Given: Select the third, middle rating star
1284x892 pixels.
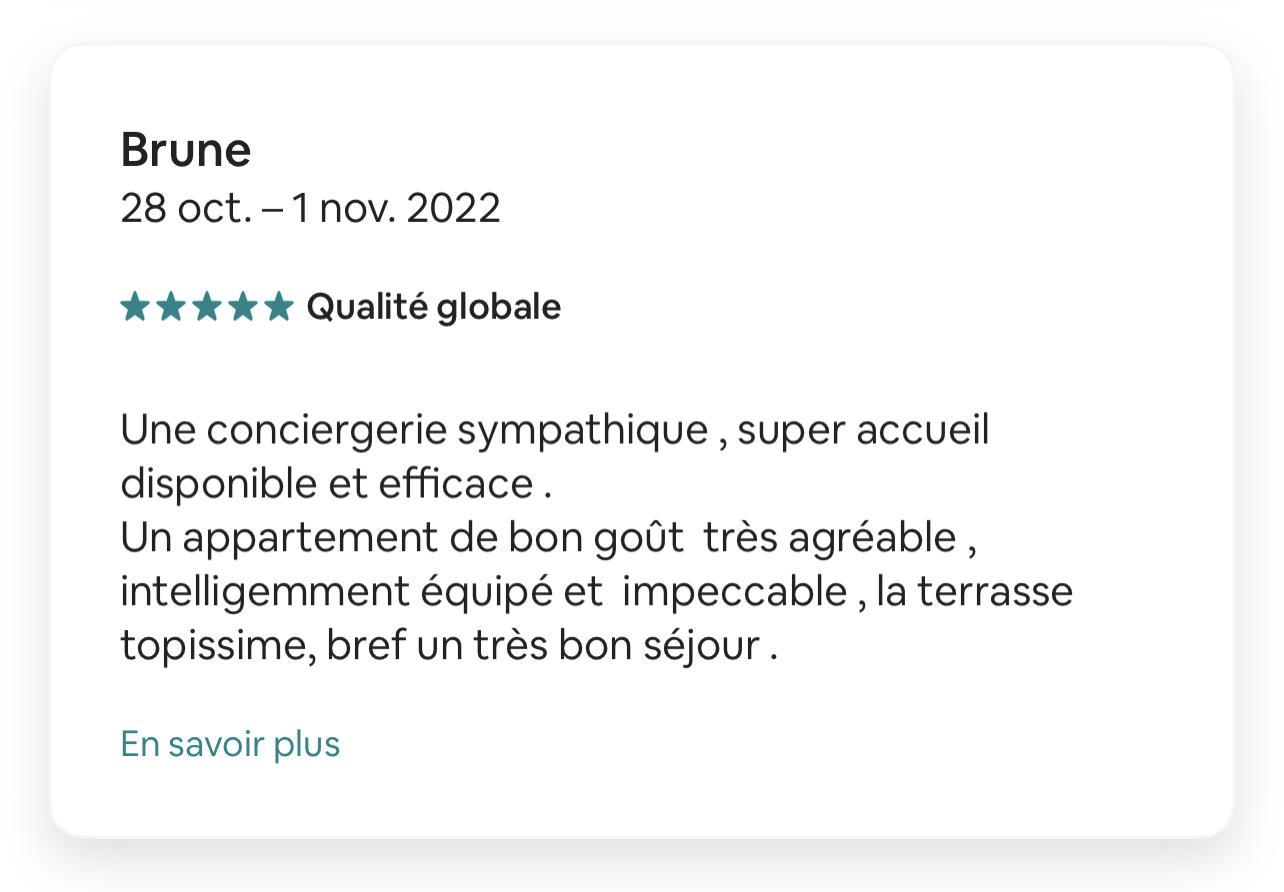Looking at the screenshot, I should [207, 307].
